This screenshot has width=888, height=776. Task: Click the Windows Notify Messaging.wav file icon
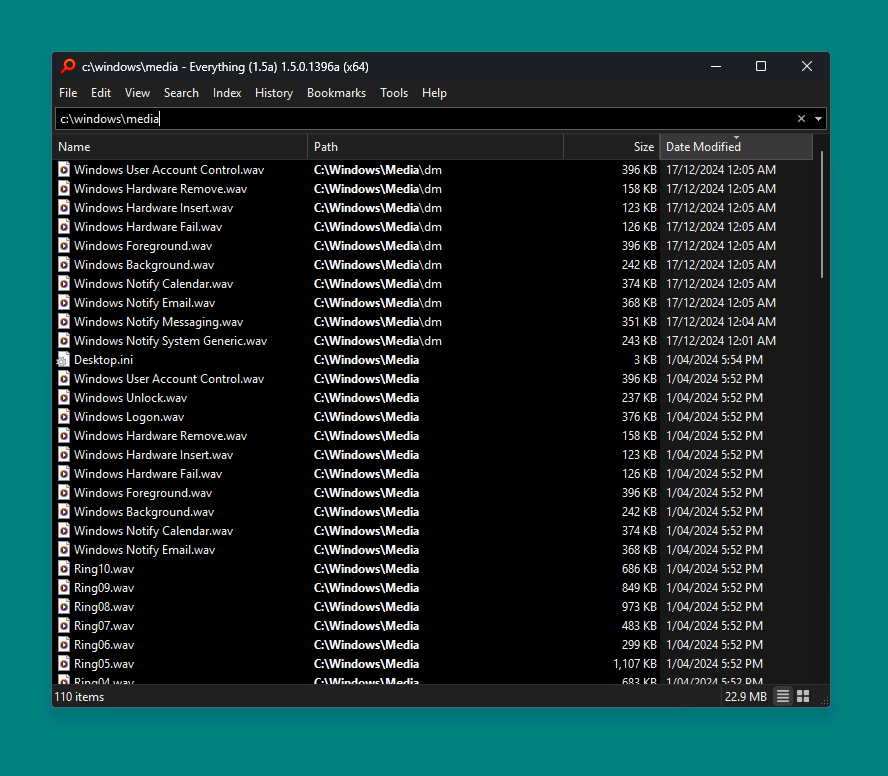coord(64,322)
